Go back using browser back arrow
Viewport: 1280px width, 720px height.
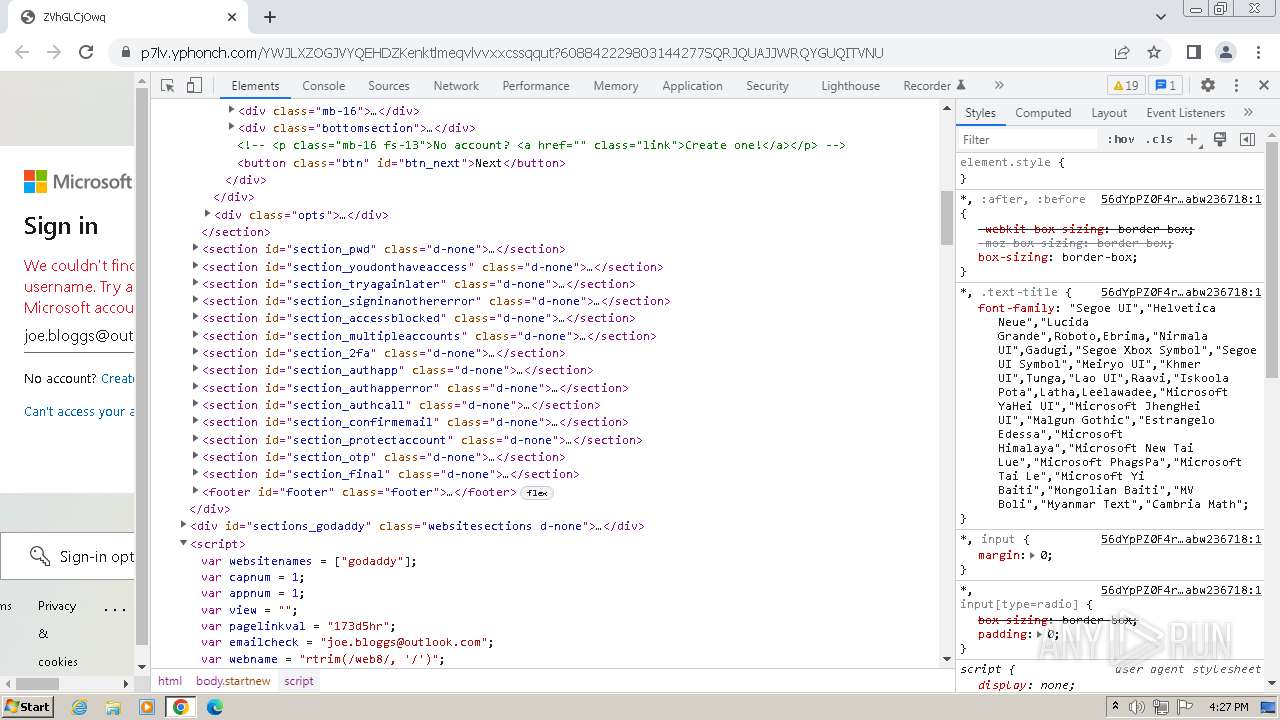point(23,52)
